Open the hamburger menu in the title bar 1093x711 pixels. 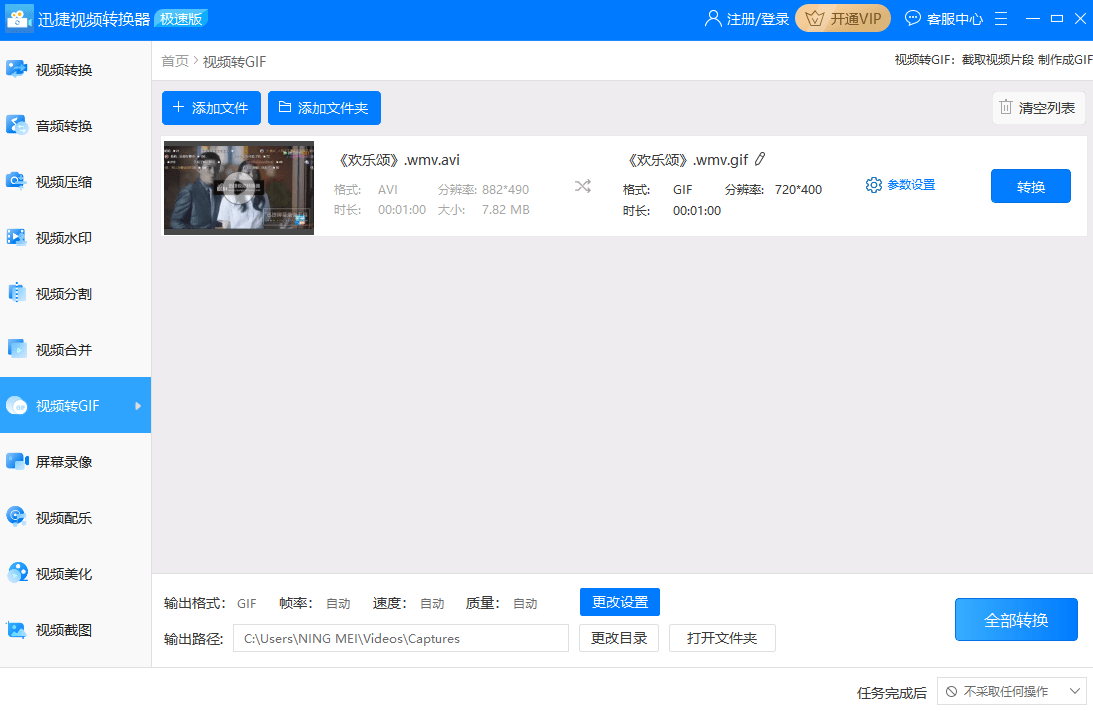1001,19
